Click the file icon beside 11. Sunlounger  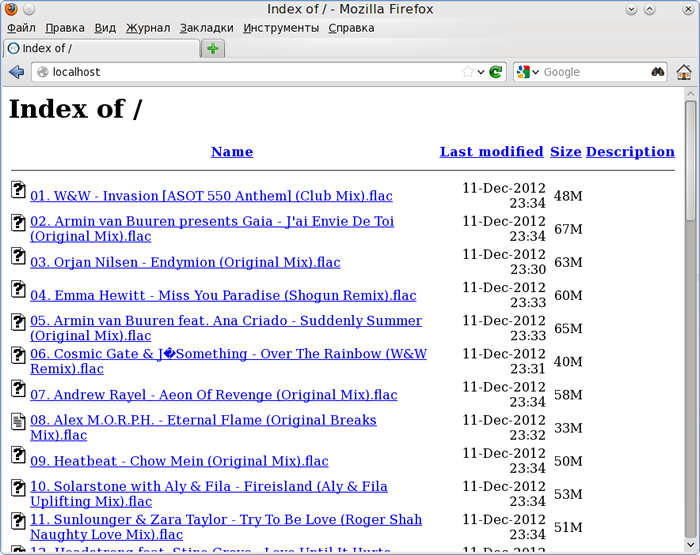click(x=18, y=521)
